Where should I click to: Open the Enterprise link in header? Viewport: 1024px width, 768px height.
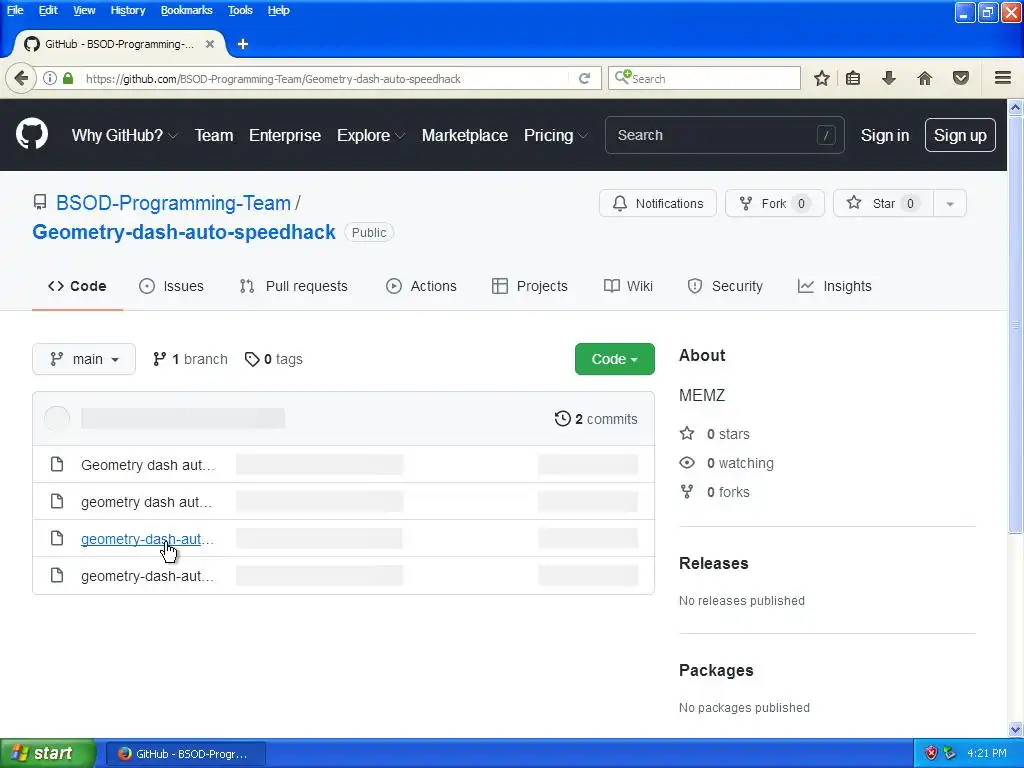tap(285, 135)
